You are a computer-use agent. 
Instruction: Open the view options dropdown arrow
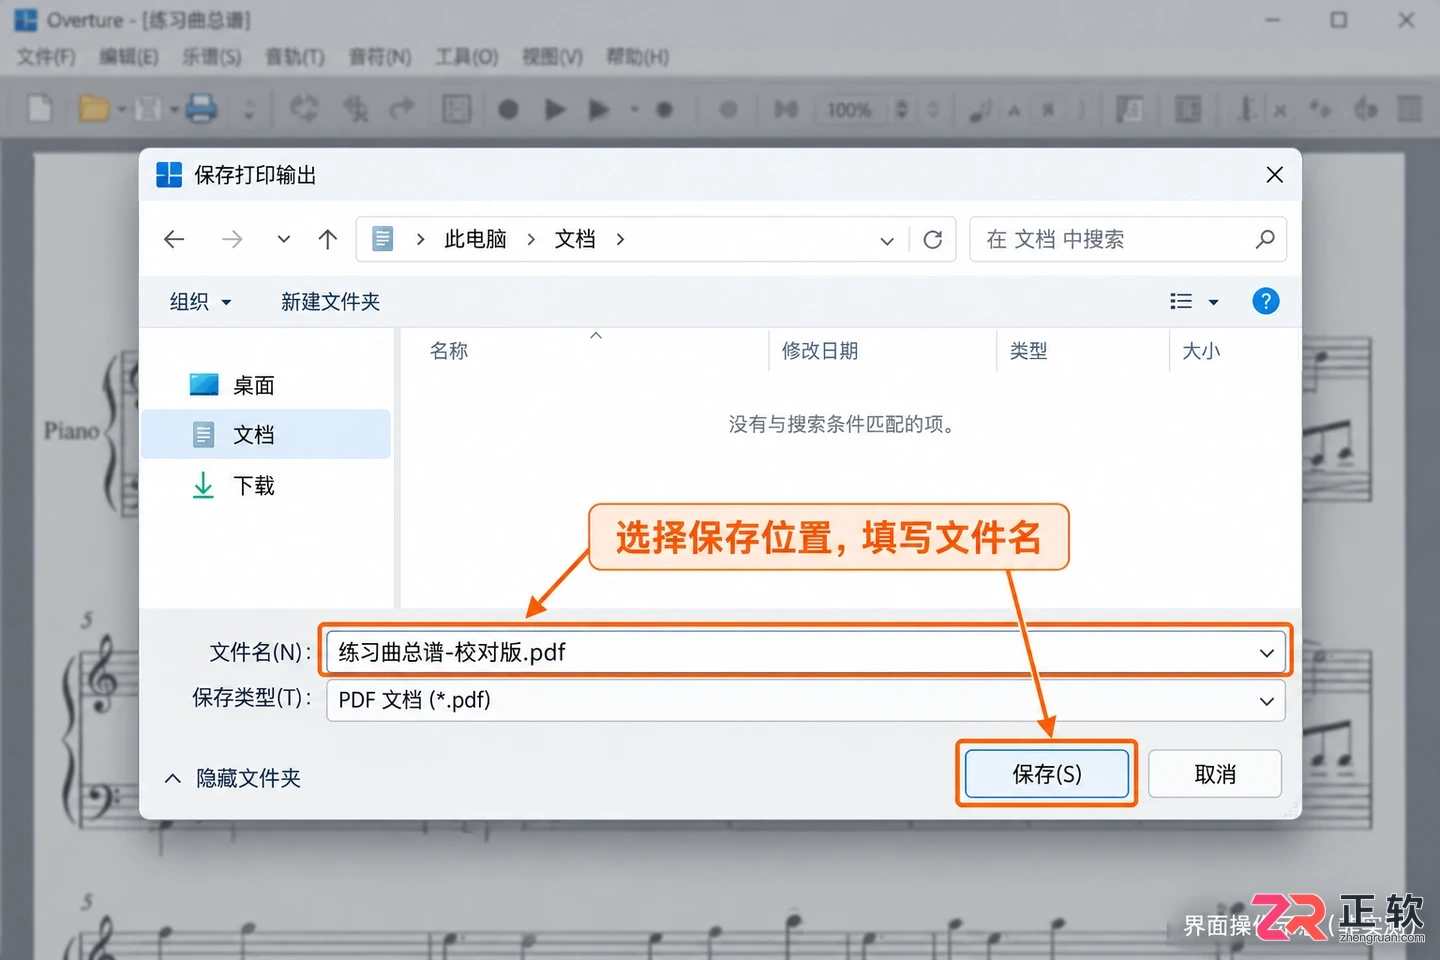(x=1214, y=302)
